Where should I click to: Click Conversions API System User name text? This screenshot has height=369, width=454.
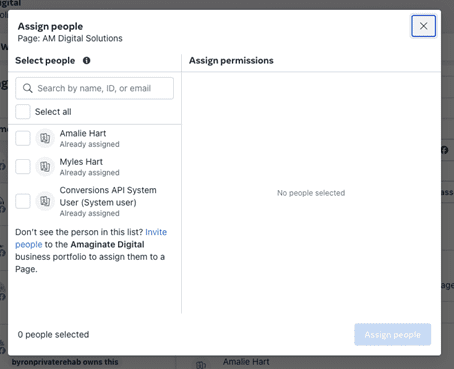click(108, 196)
